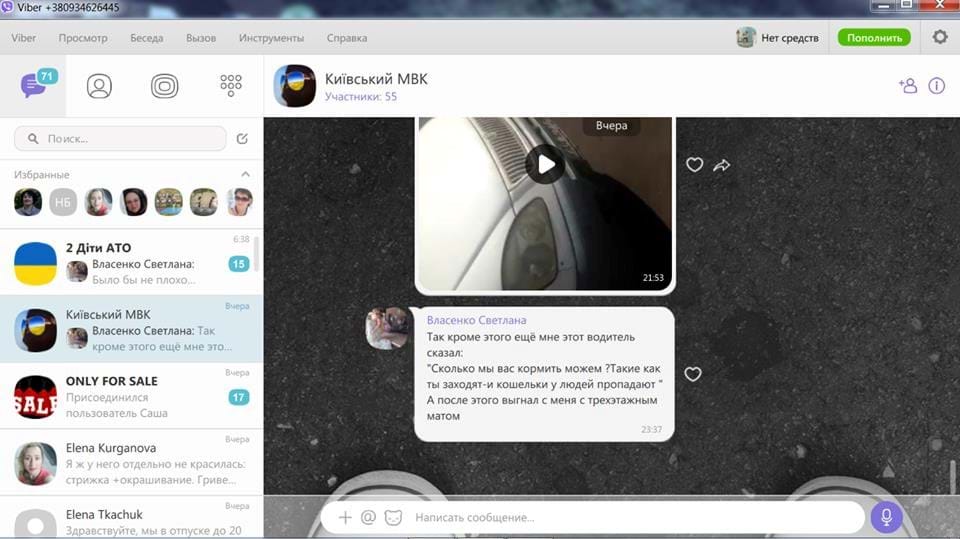Image resolution: width=960 pixels, height=539 pixels.
Task: Open chat info panel icon
Action: click(937, 86)
